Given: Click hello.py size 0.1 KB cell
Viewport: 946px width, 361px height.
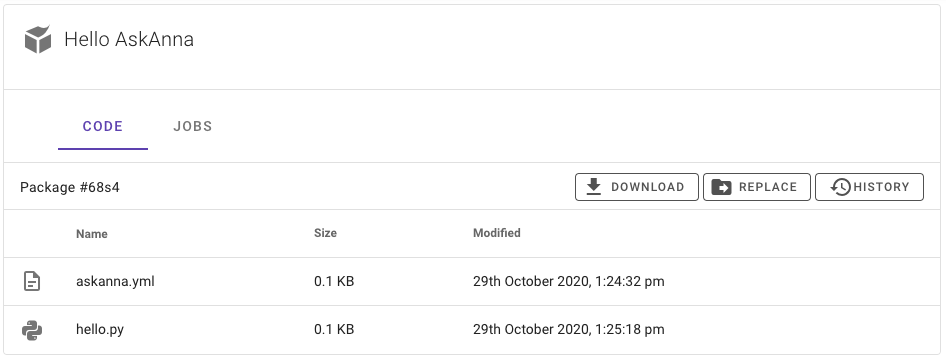Looking at the screenshot, I should coord(334,330).
